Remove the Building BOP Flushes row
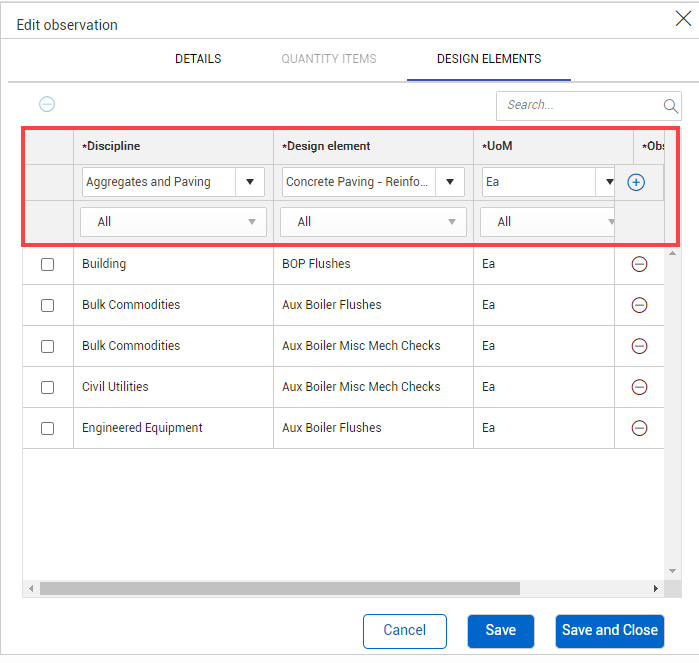The image size is (699, 663). (639, 265)
